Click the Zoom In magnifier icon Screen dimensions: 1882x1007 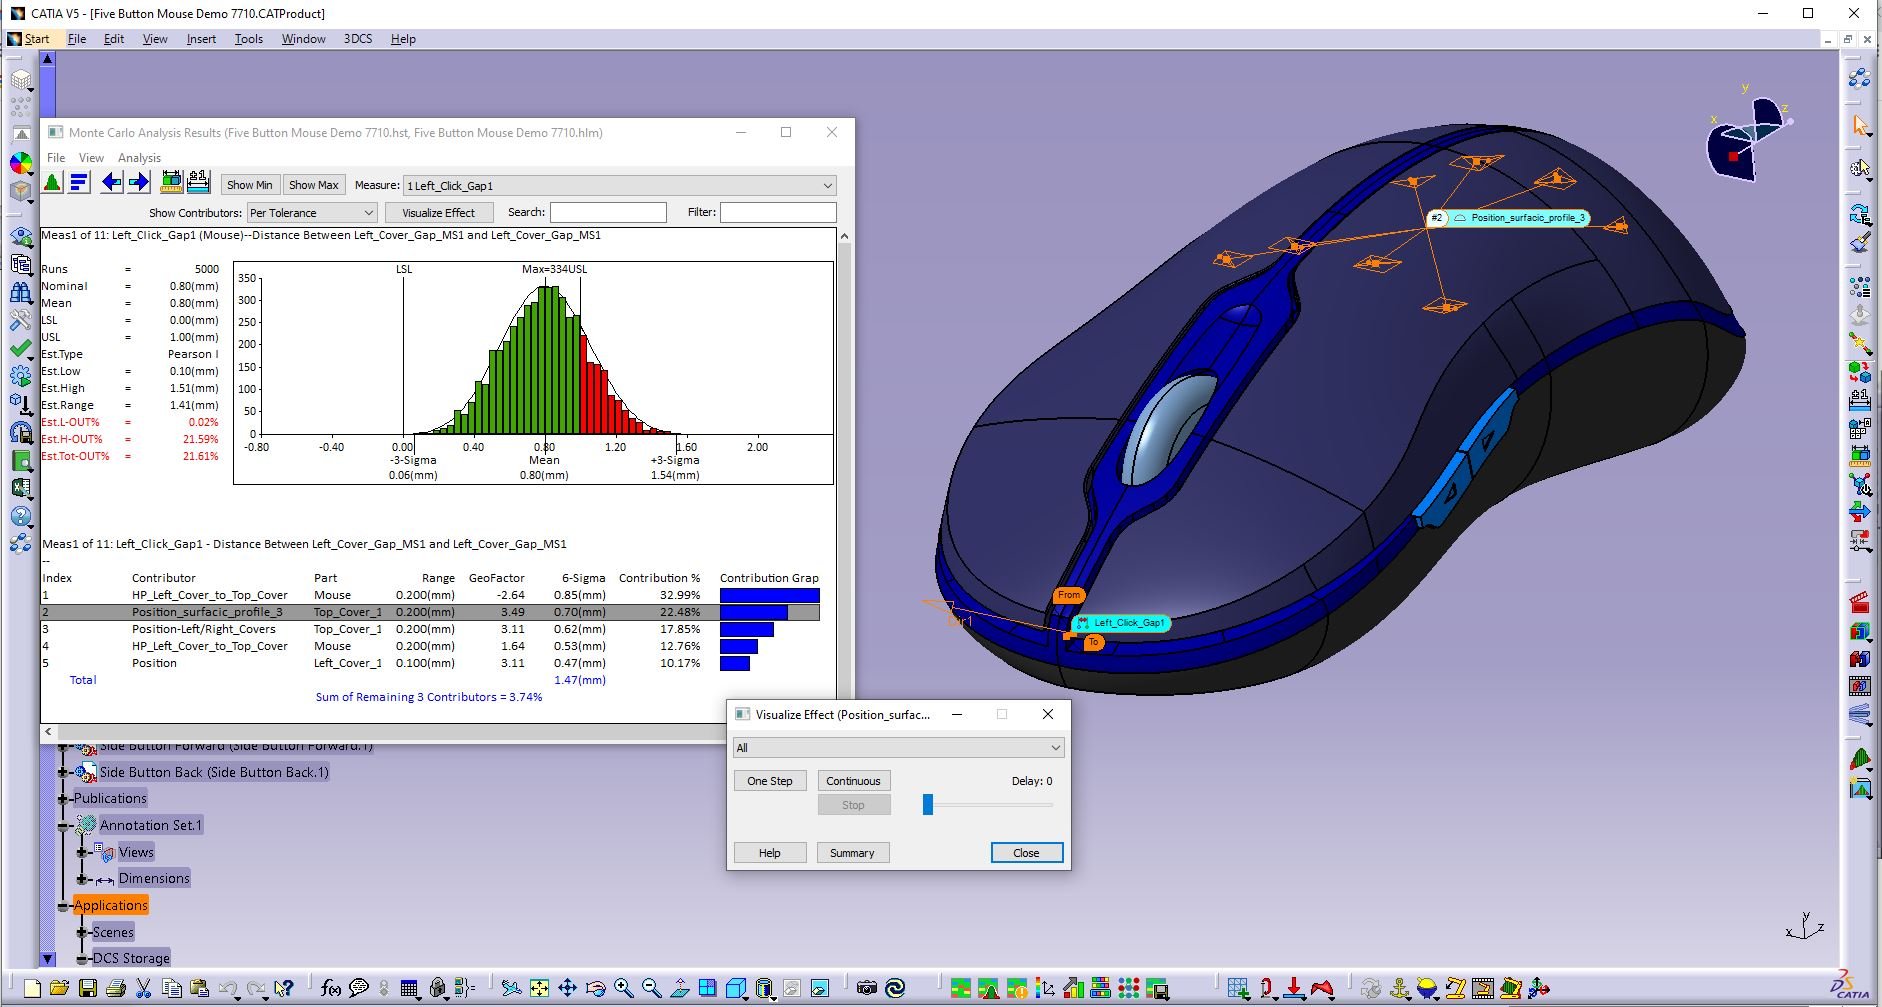(624, 989)
